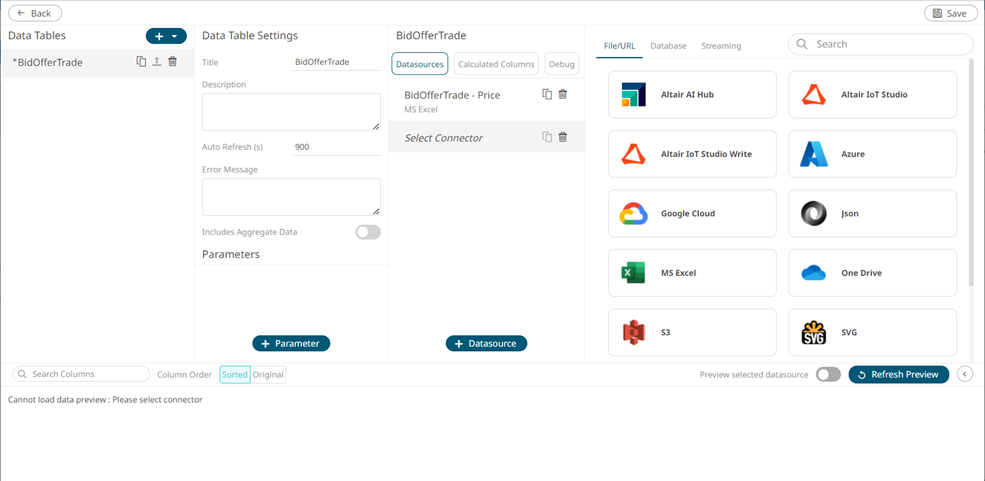Delete the Select Connector datasource row
The width and height of the screenshot is (985, 481).
coord(563,137)
